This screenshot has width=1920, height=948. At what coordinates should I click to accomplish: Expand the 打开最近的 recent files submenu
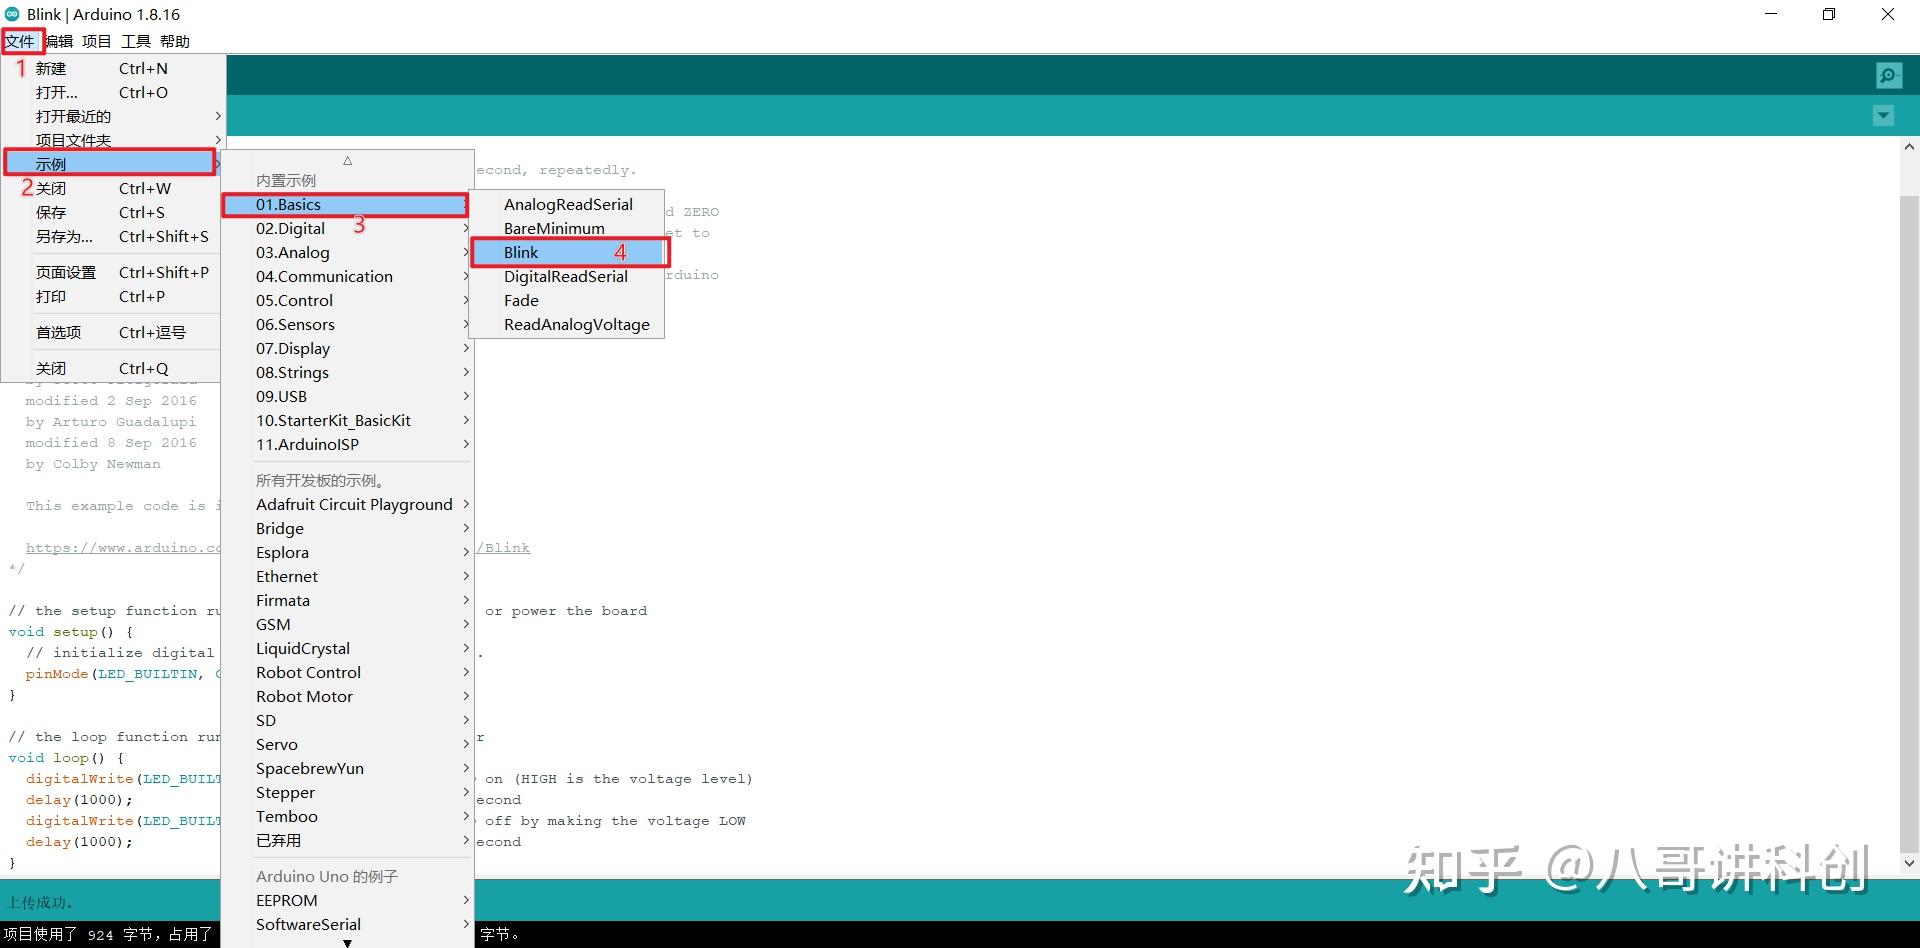(x=72, y=116)
